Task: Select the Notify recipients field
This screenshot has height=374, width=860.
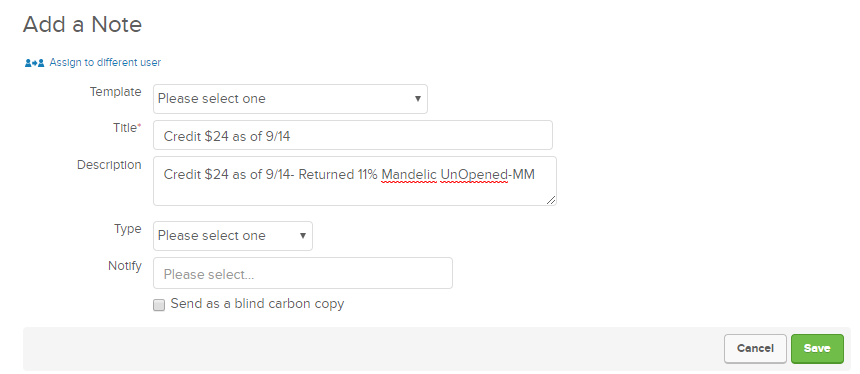Action: tap(303, 273)
